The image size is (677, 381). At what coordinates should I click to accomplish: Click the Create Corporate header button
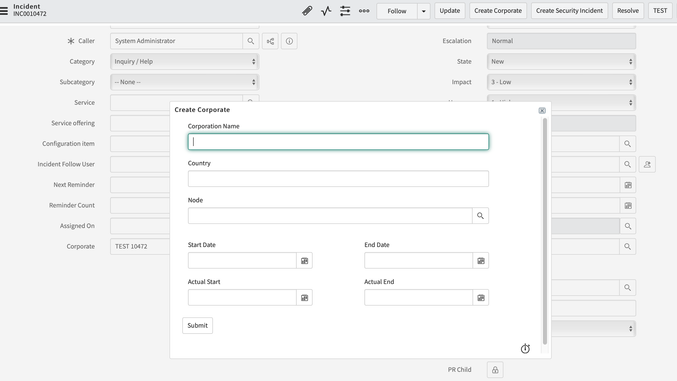pyautogui.click(x=498, y=11)
